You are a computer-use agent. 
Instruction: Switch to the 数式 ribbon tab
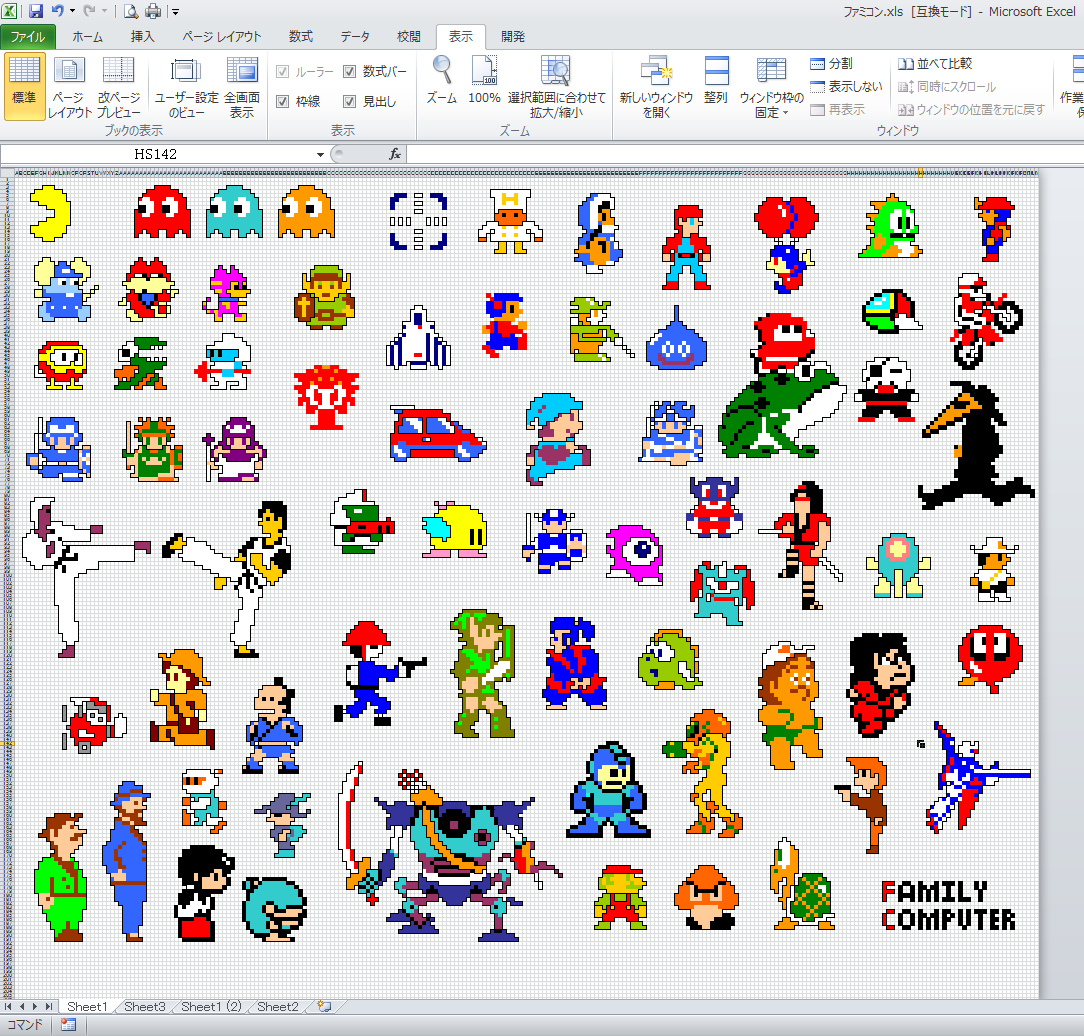pos(301,37)
